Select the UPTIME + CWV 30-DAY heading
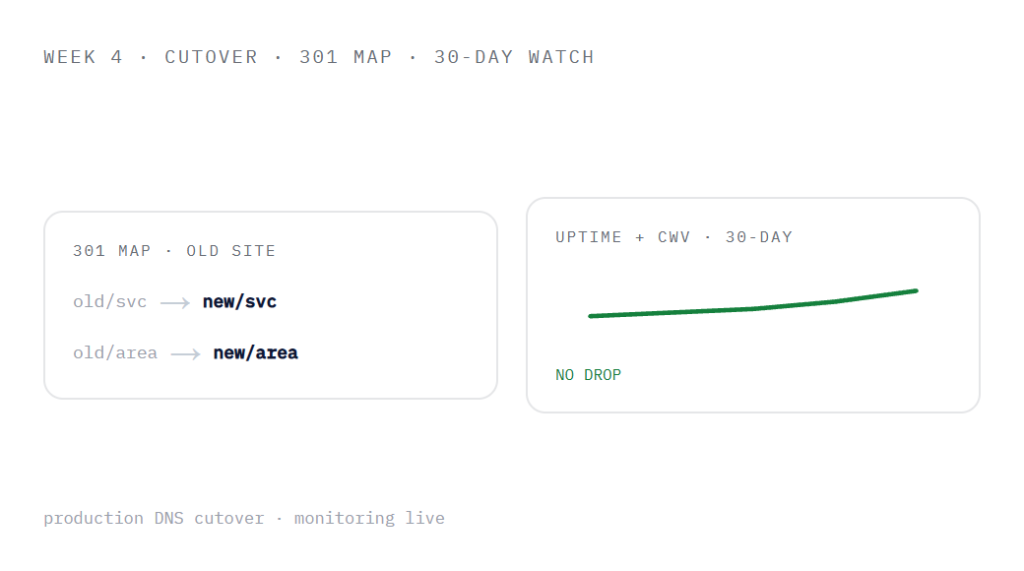This screenshot has height=571, width=1024. click(x=674, y=237)
